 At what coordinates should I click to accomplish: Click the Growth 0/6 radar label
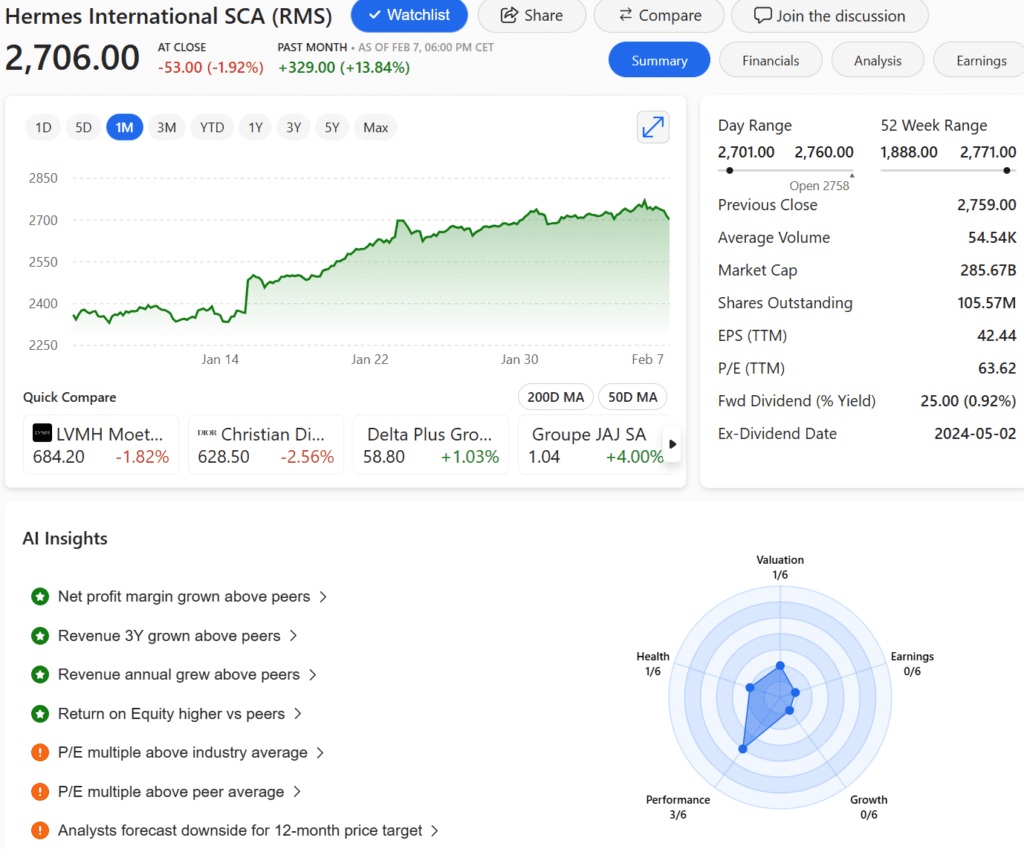869,807
